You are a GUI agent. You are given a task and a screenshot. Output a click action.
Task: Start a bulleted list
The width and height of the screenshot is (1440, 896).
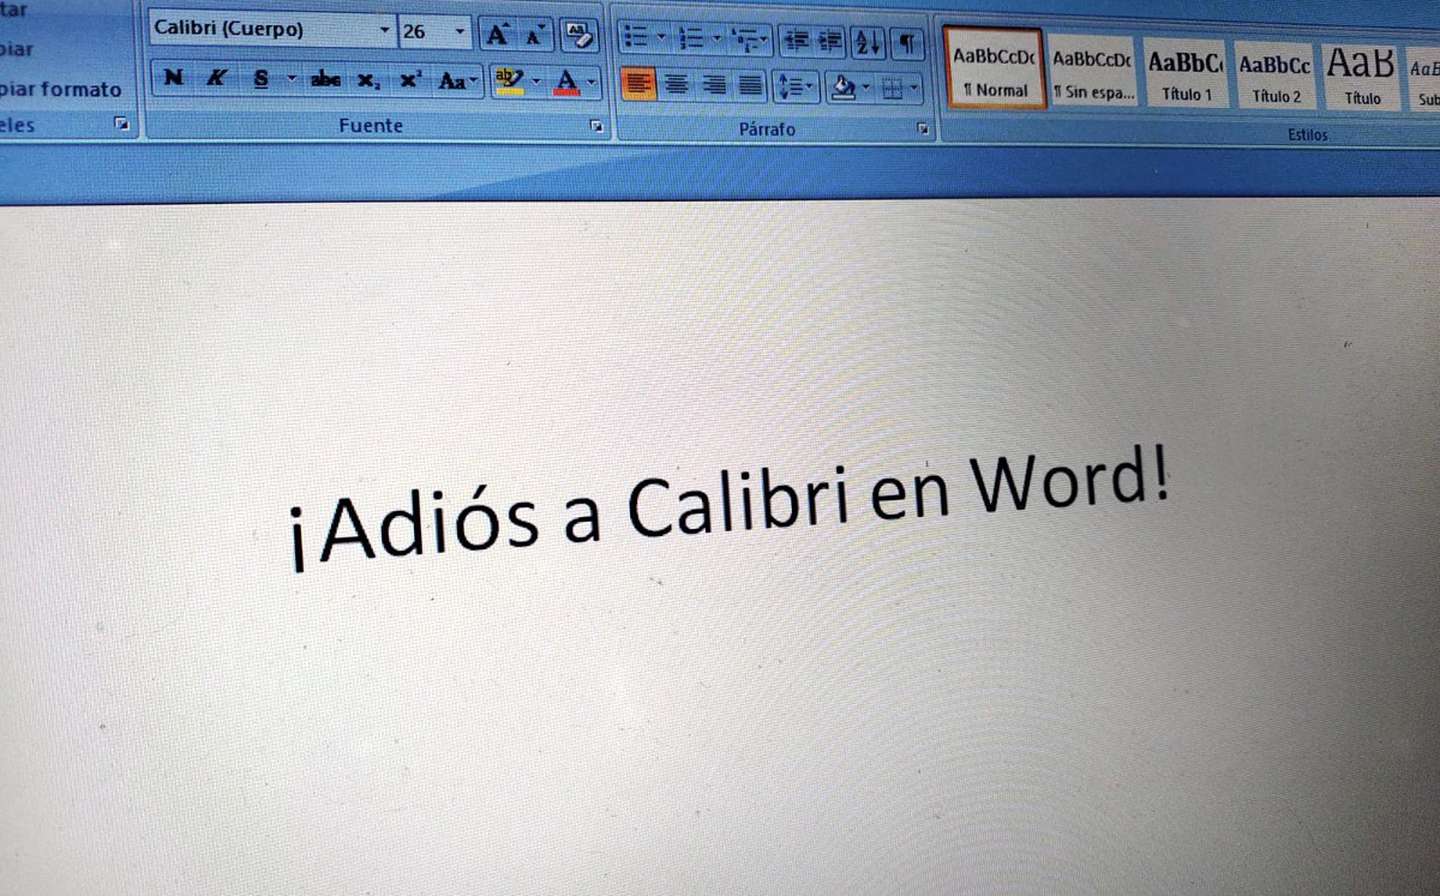point(635,38)
